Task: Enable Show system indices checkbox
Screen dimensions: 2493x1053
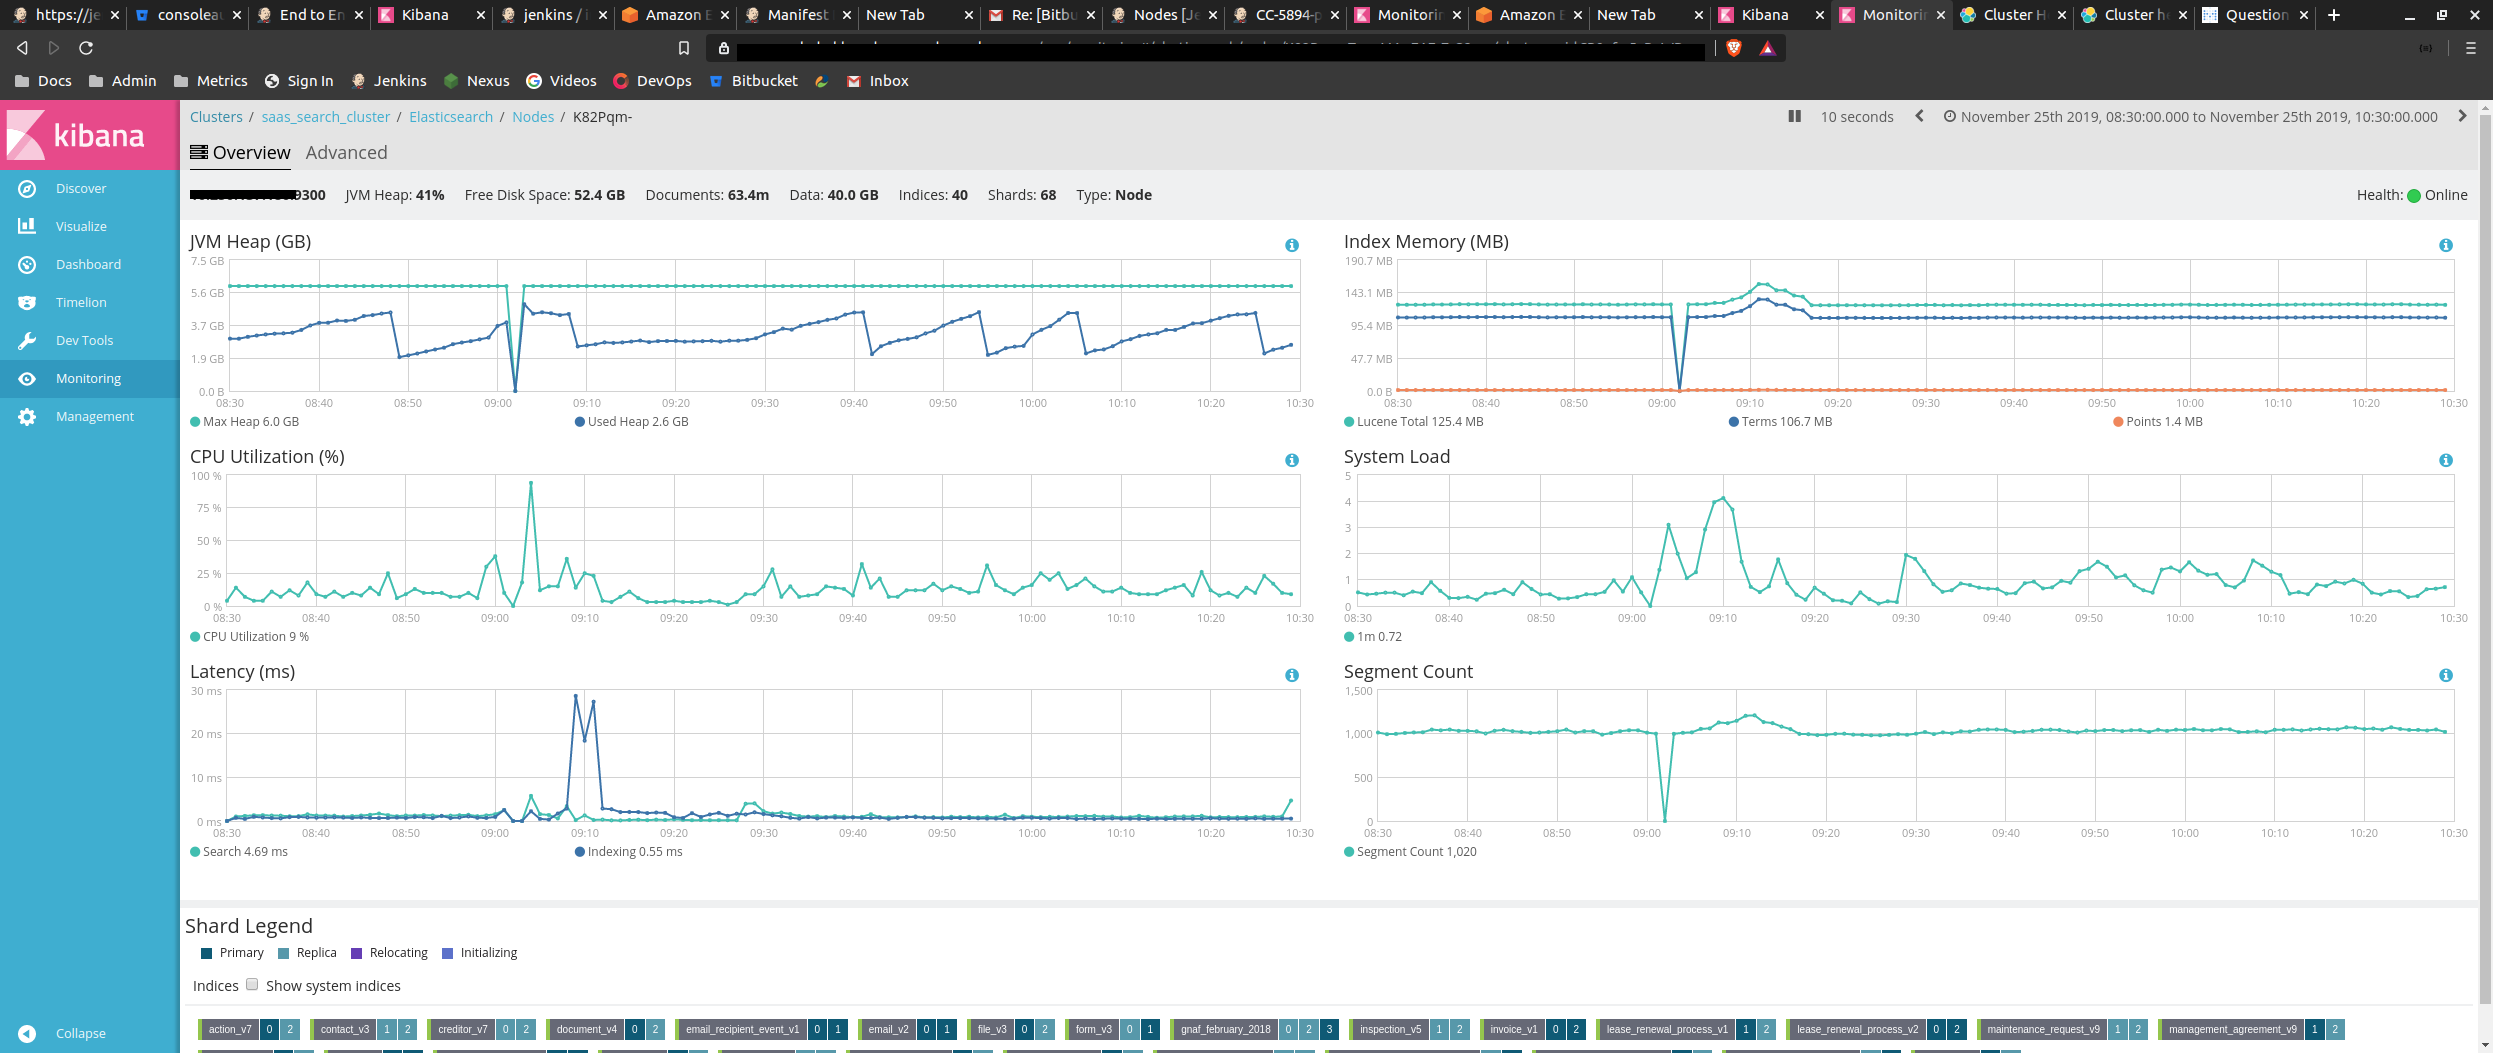Action: (x=252, y=984)
